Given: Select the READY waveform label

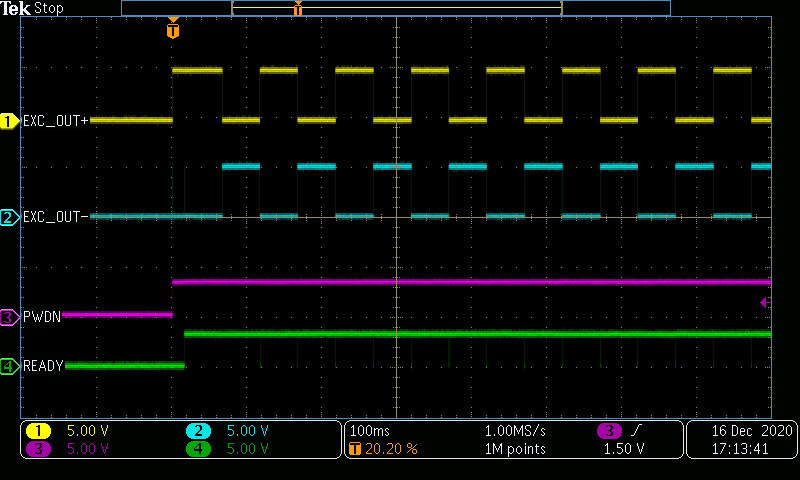Looking at the screenshot, I should [43, 366].
